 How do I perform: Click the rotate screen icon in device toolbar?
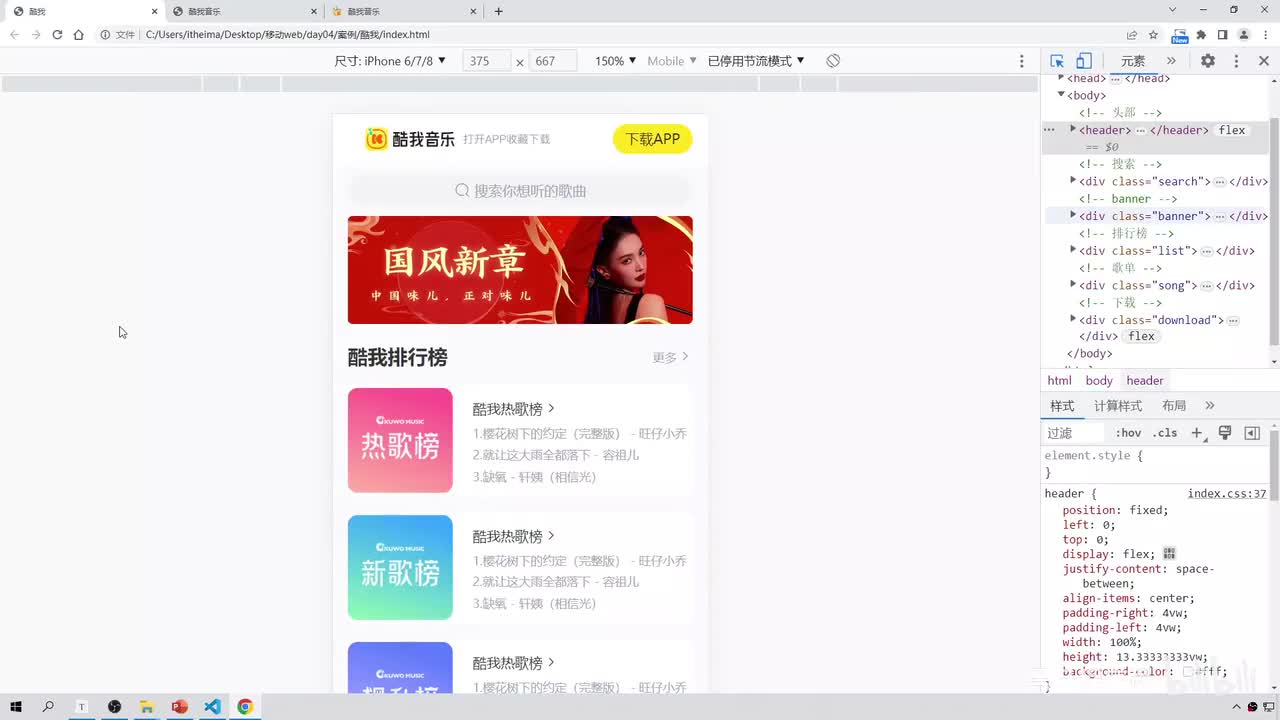[833, 61]
